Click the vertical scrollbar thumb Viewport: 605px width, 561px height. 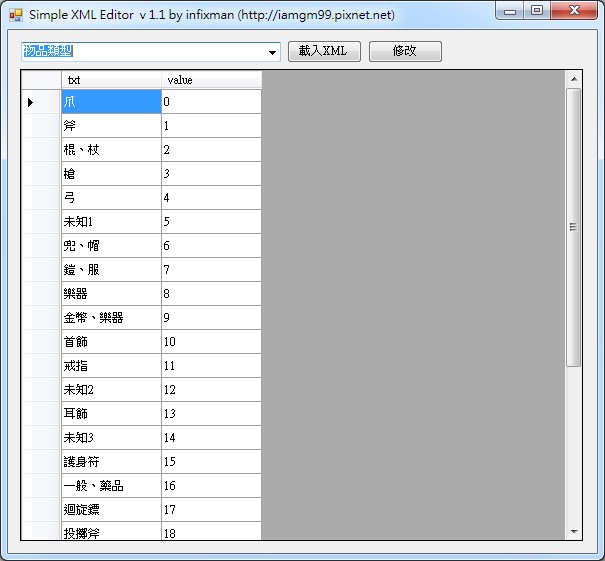click(574, 227)
